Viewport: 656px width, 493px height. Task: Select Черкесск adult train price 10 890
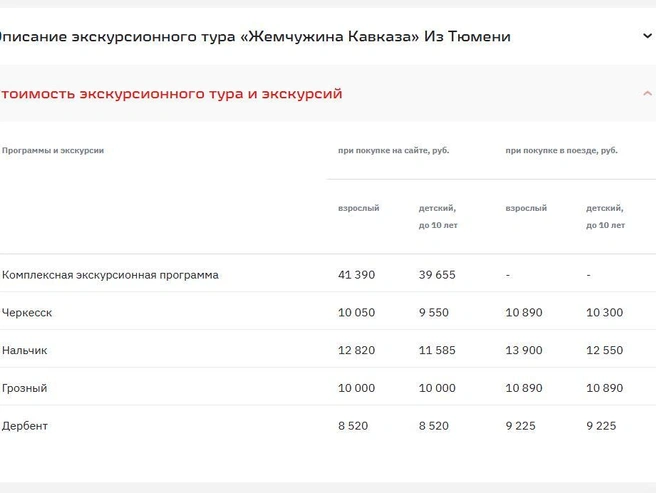point(524,313)
